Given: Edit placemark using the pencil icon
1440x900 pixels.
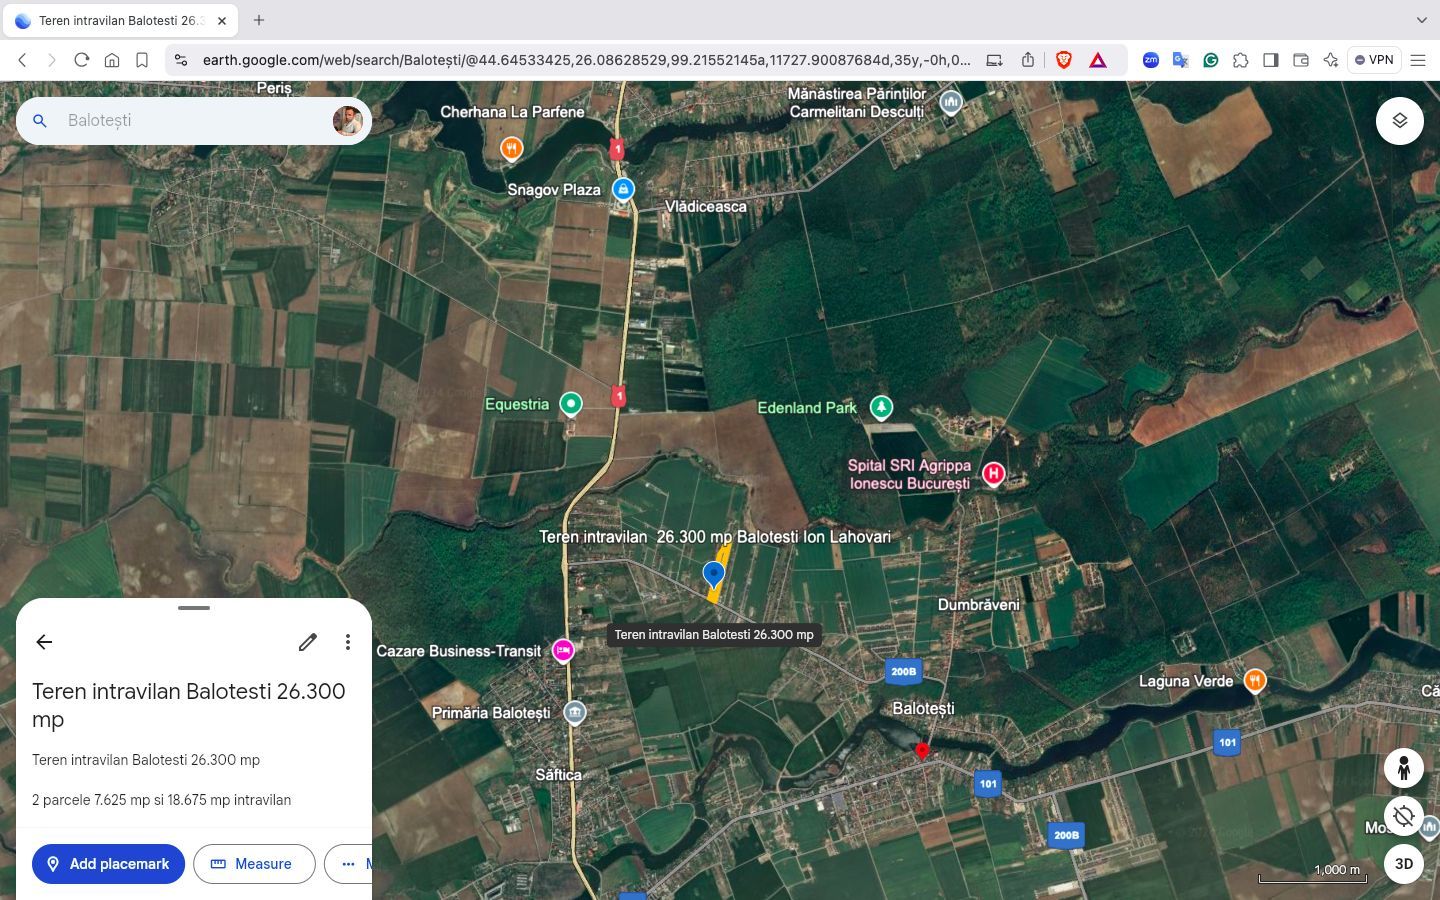Looking at the screenshot, I should (x=307, y=642).
